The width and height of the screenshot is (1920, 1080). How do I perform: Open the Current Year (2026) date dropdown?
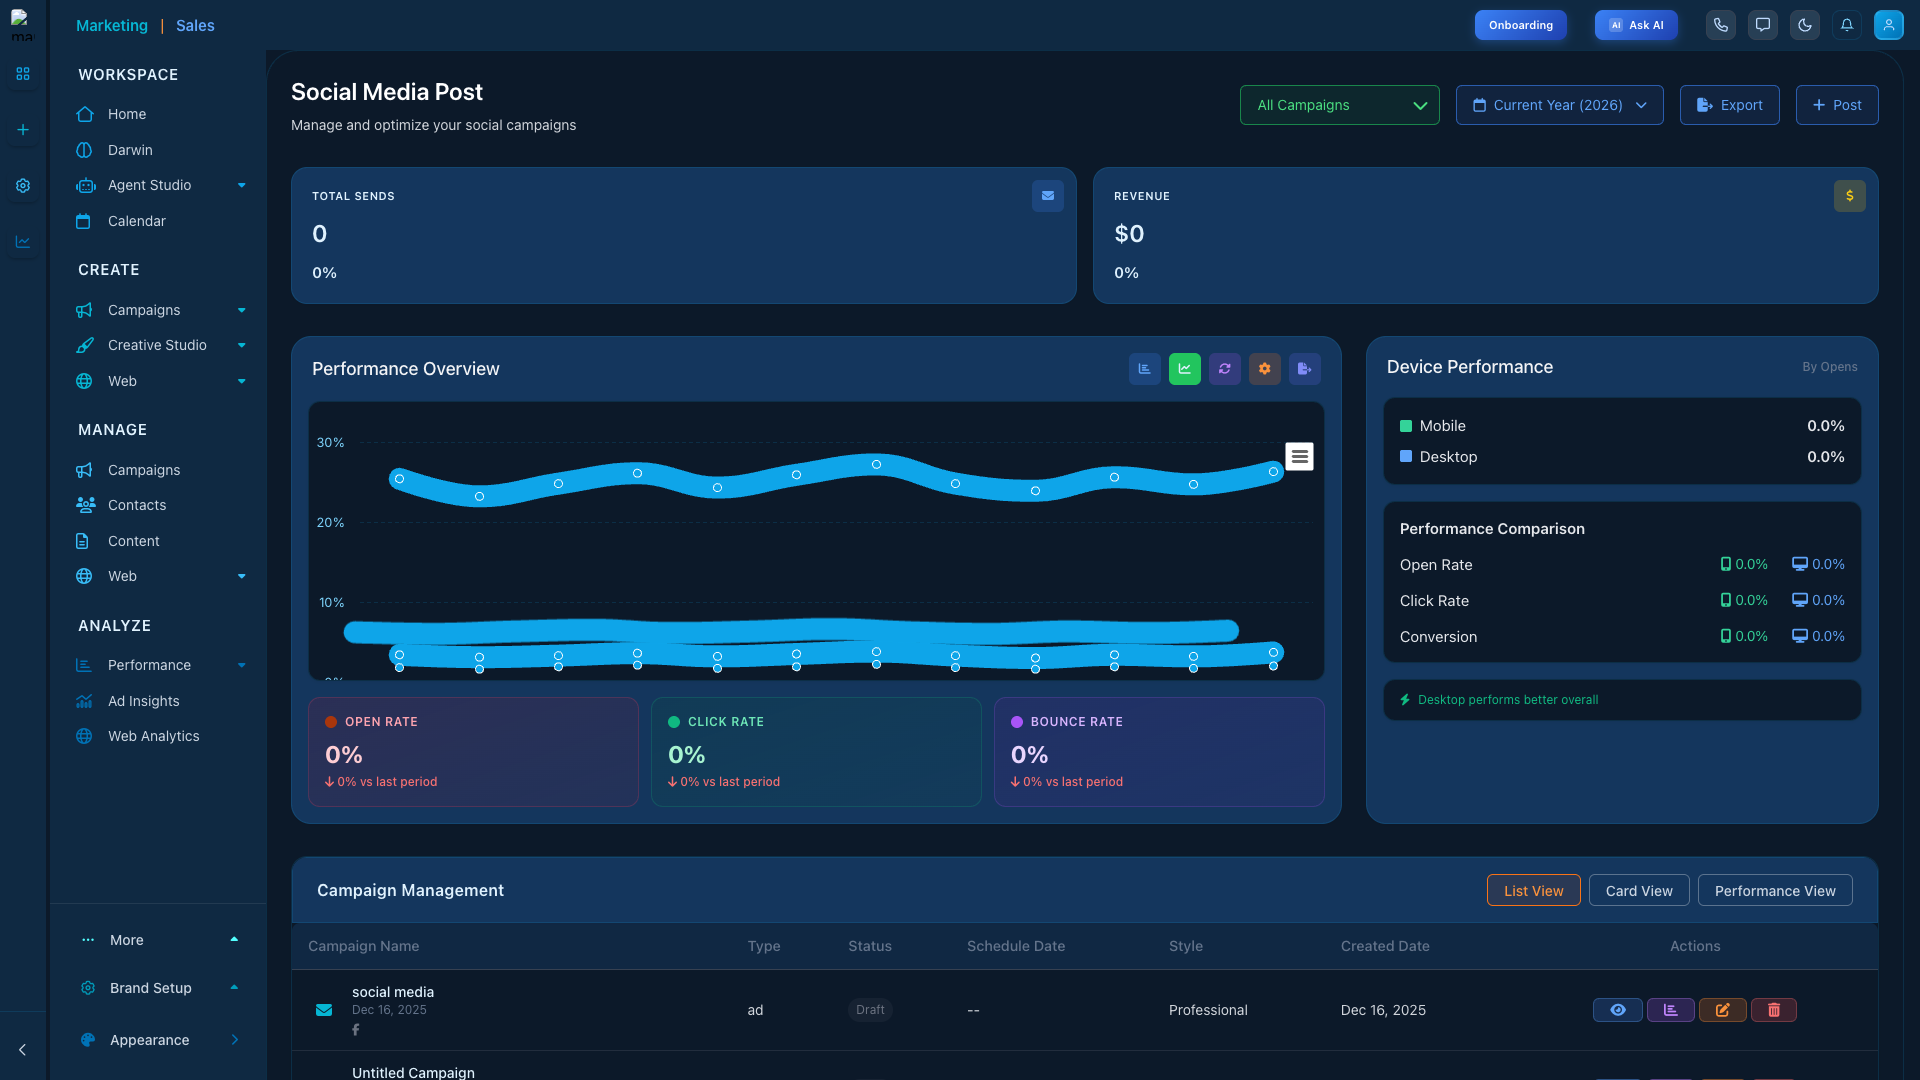click(x=1560, y=105)
